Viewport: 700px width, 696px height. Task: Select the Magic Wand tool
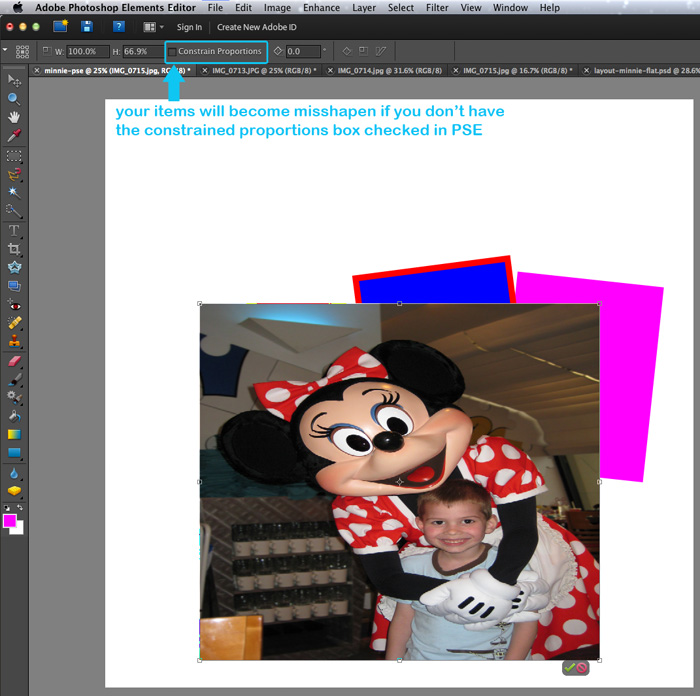coord(14,192)
